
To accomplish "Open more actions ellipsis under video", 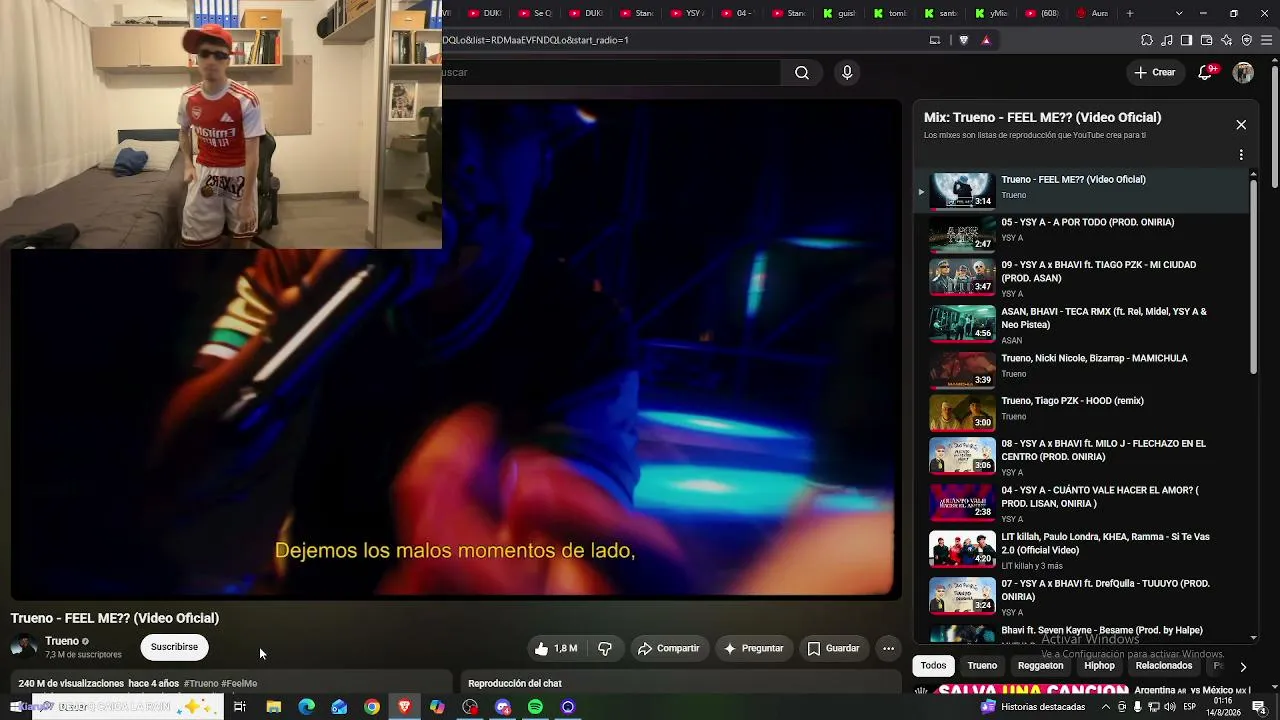I will 888,648.
